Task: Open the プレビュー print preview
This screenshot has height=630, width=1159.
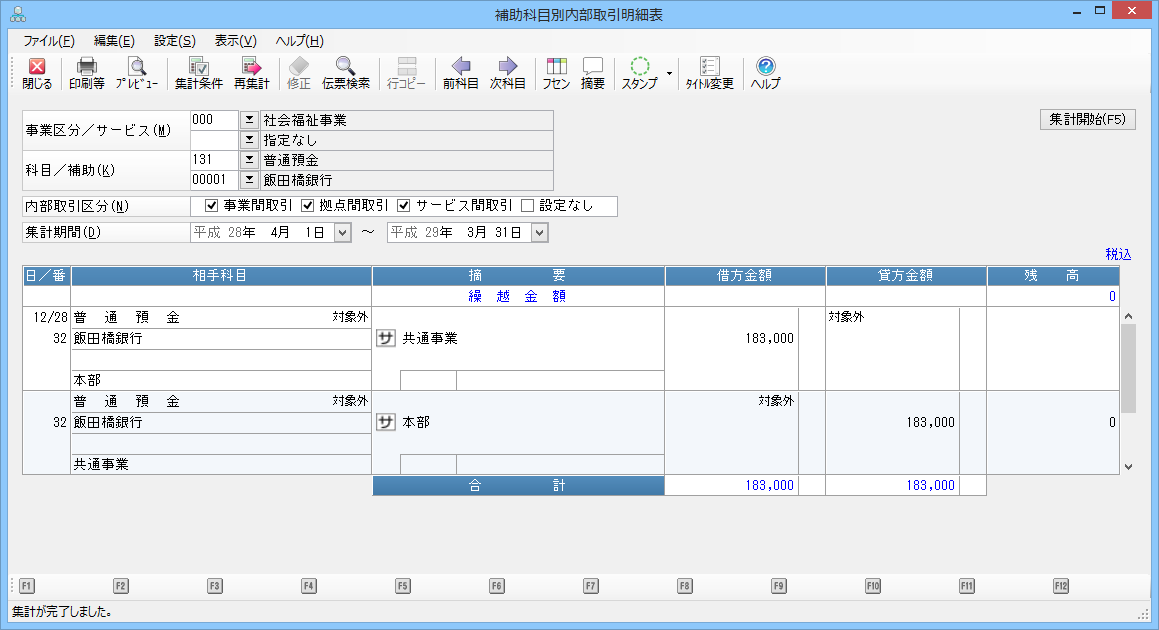Action: [136, 73]
